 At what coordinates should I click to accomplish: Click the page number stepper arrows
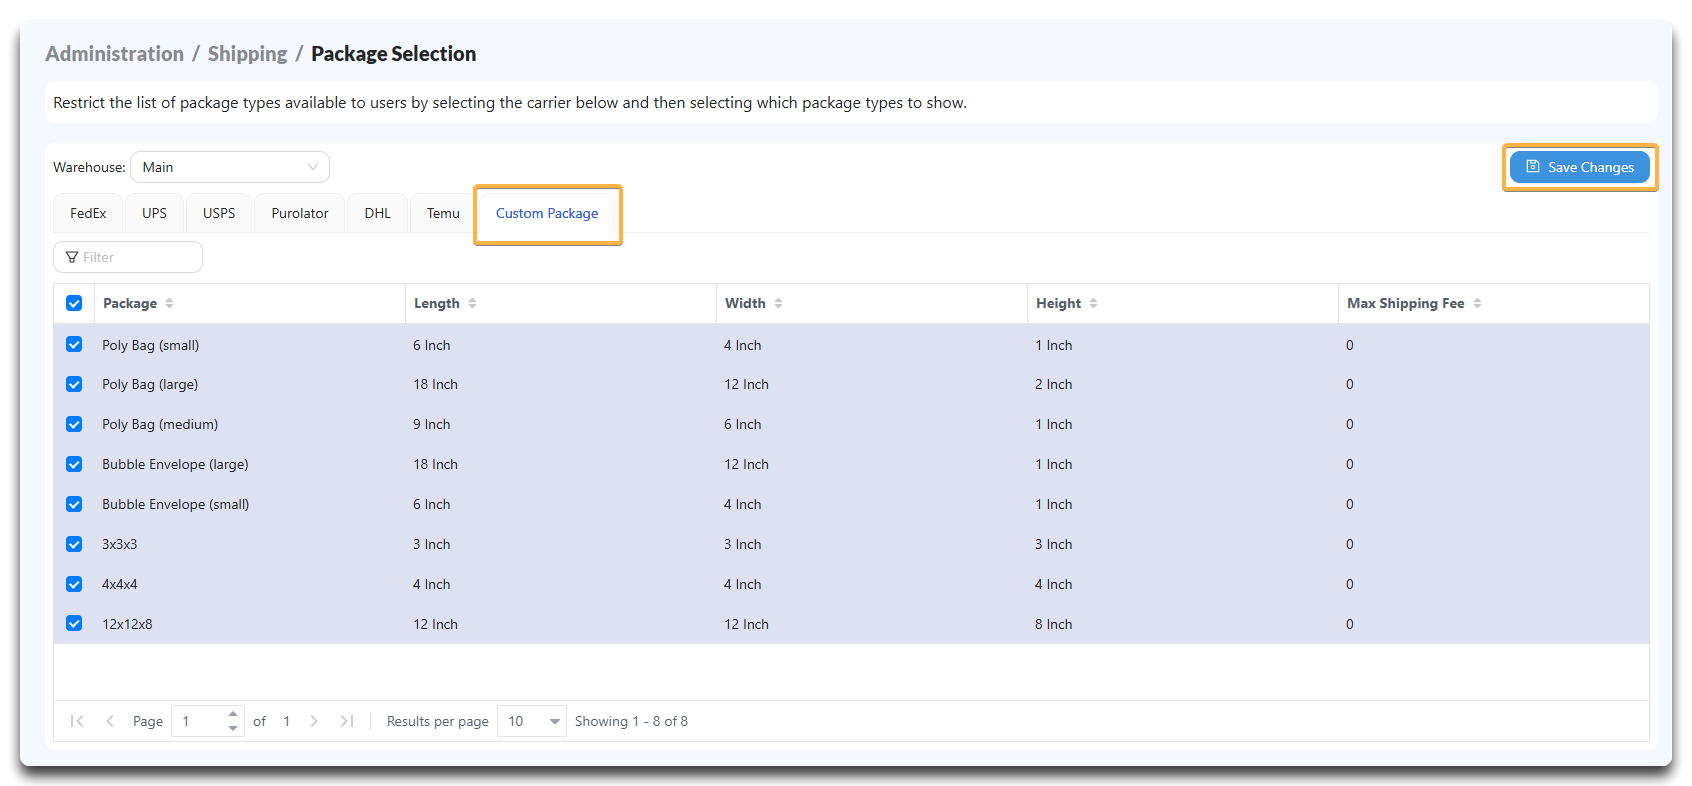coord(233,721)
